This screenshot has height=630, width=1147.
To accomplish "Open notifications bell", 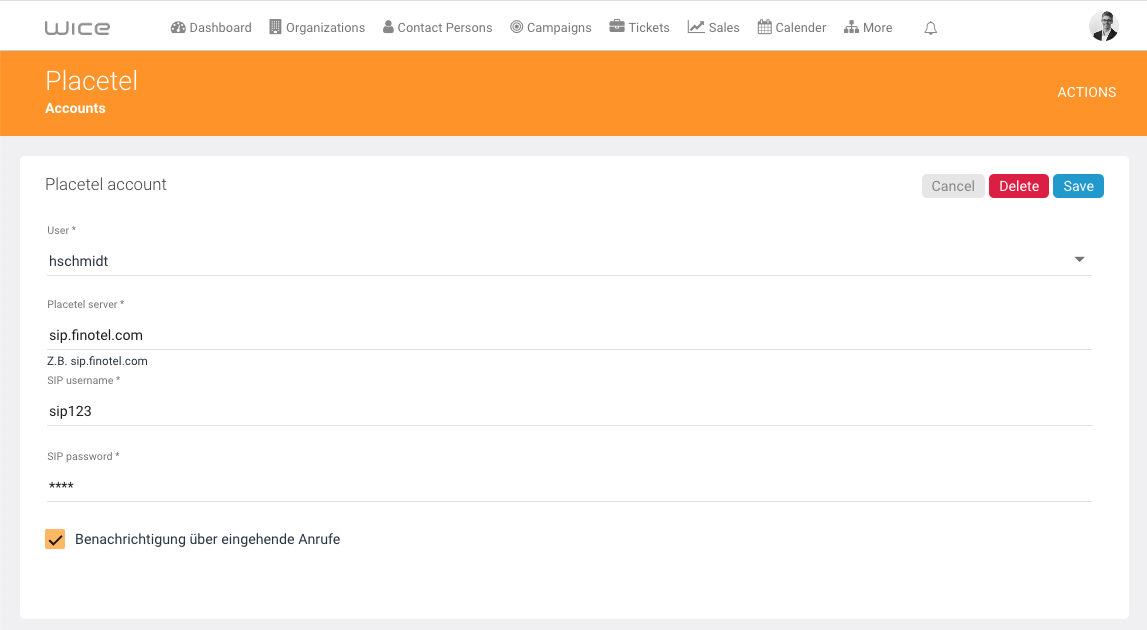I will point(930,28).
